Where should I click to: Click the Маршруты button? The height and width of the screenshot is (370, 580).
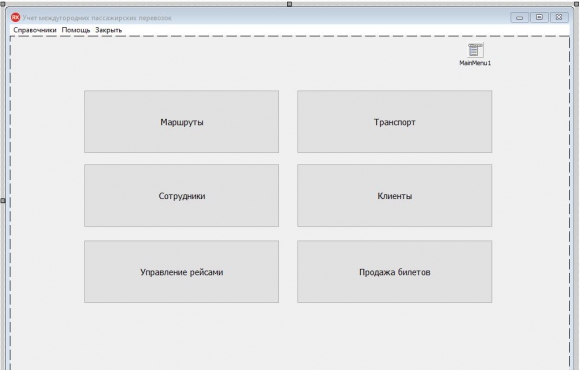click(x=182, y=122)
